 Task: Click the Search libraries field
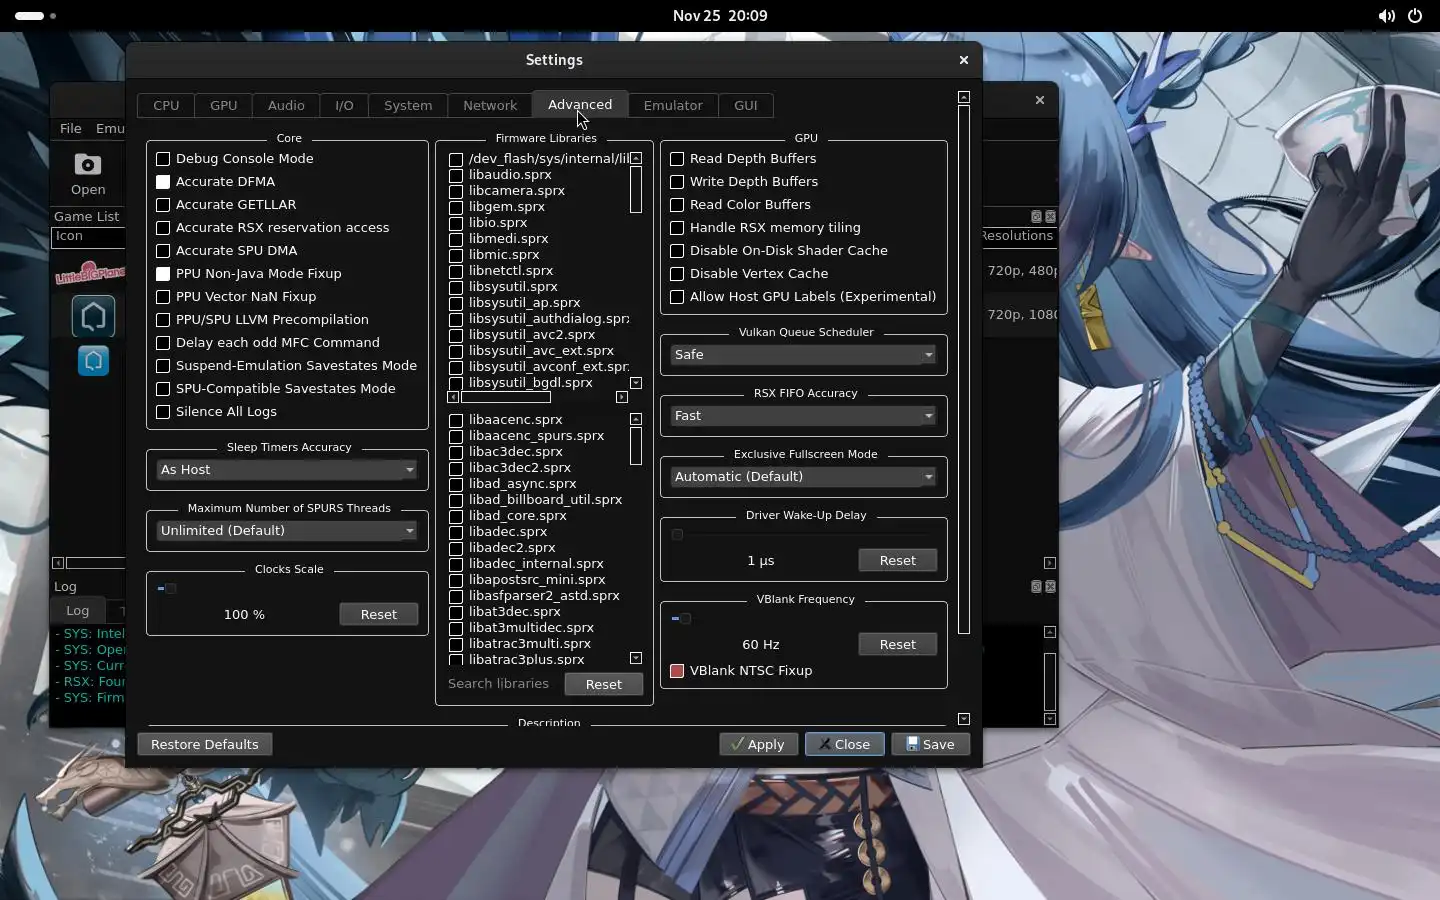502,684
